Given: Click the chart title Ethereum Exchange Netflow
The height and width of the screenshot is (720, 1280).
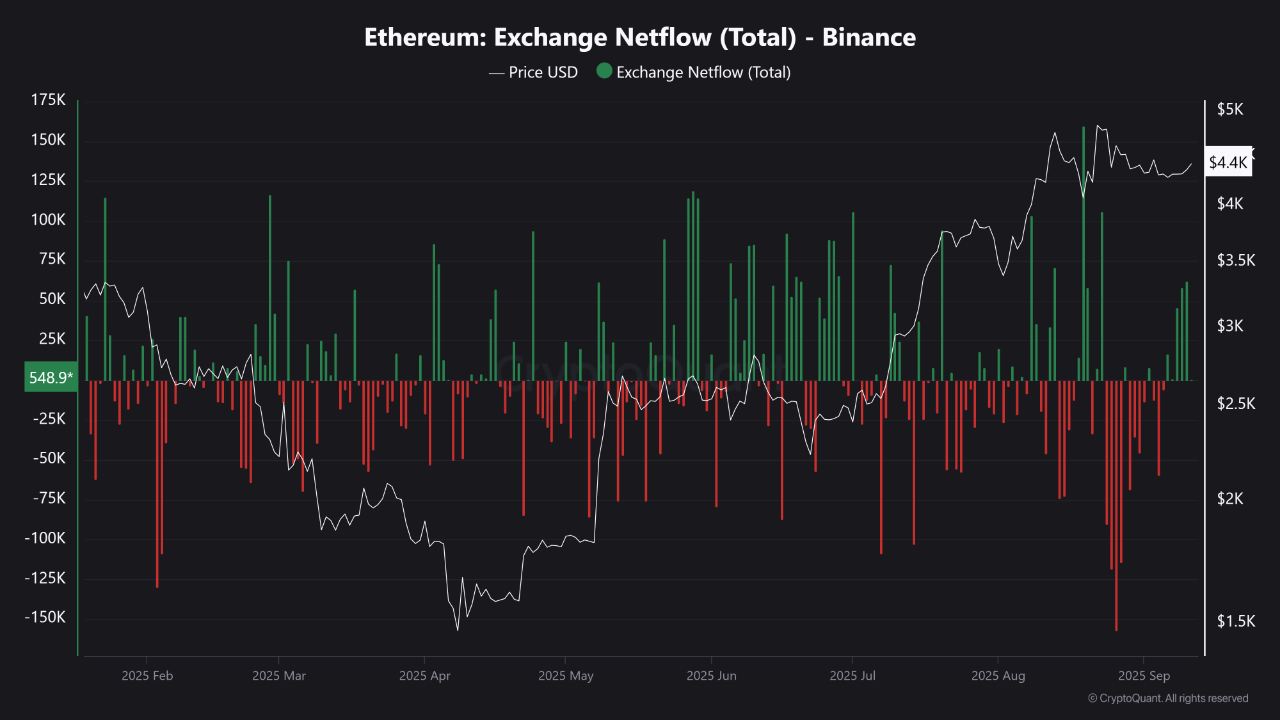Looking at the screenshot, I should (x=640, y=37).
